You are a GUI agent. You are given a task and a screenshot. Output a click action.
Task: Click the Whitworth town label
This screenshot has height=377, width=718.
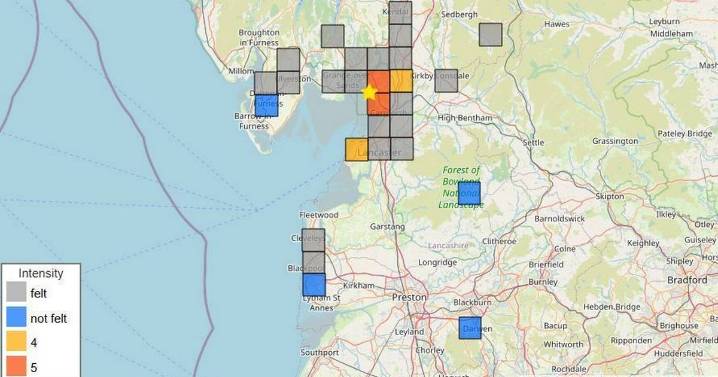(x=563, y=344)
